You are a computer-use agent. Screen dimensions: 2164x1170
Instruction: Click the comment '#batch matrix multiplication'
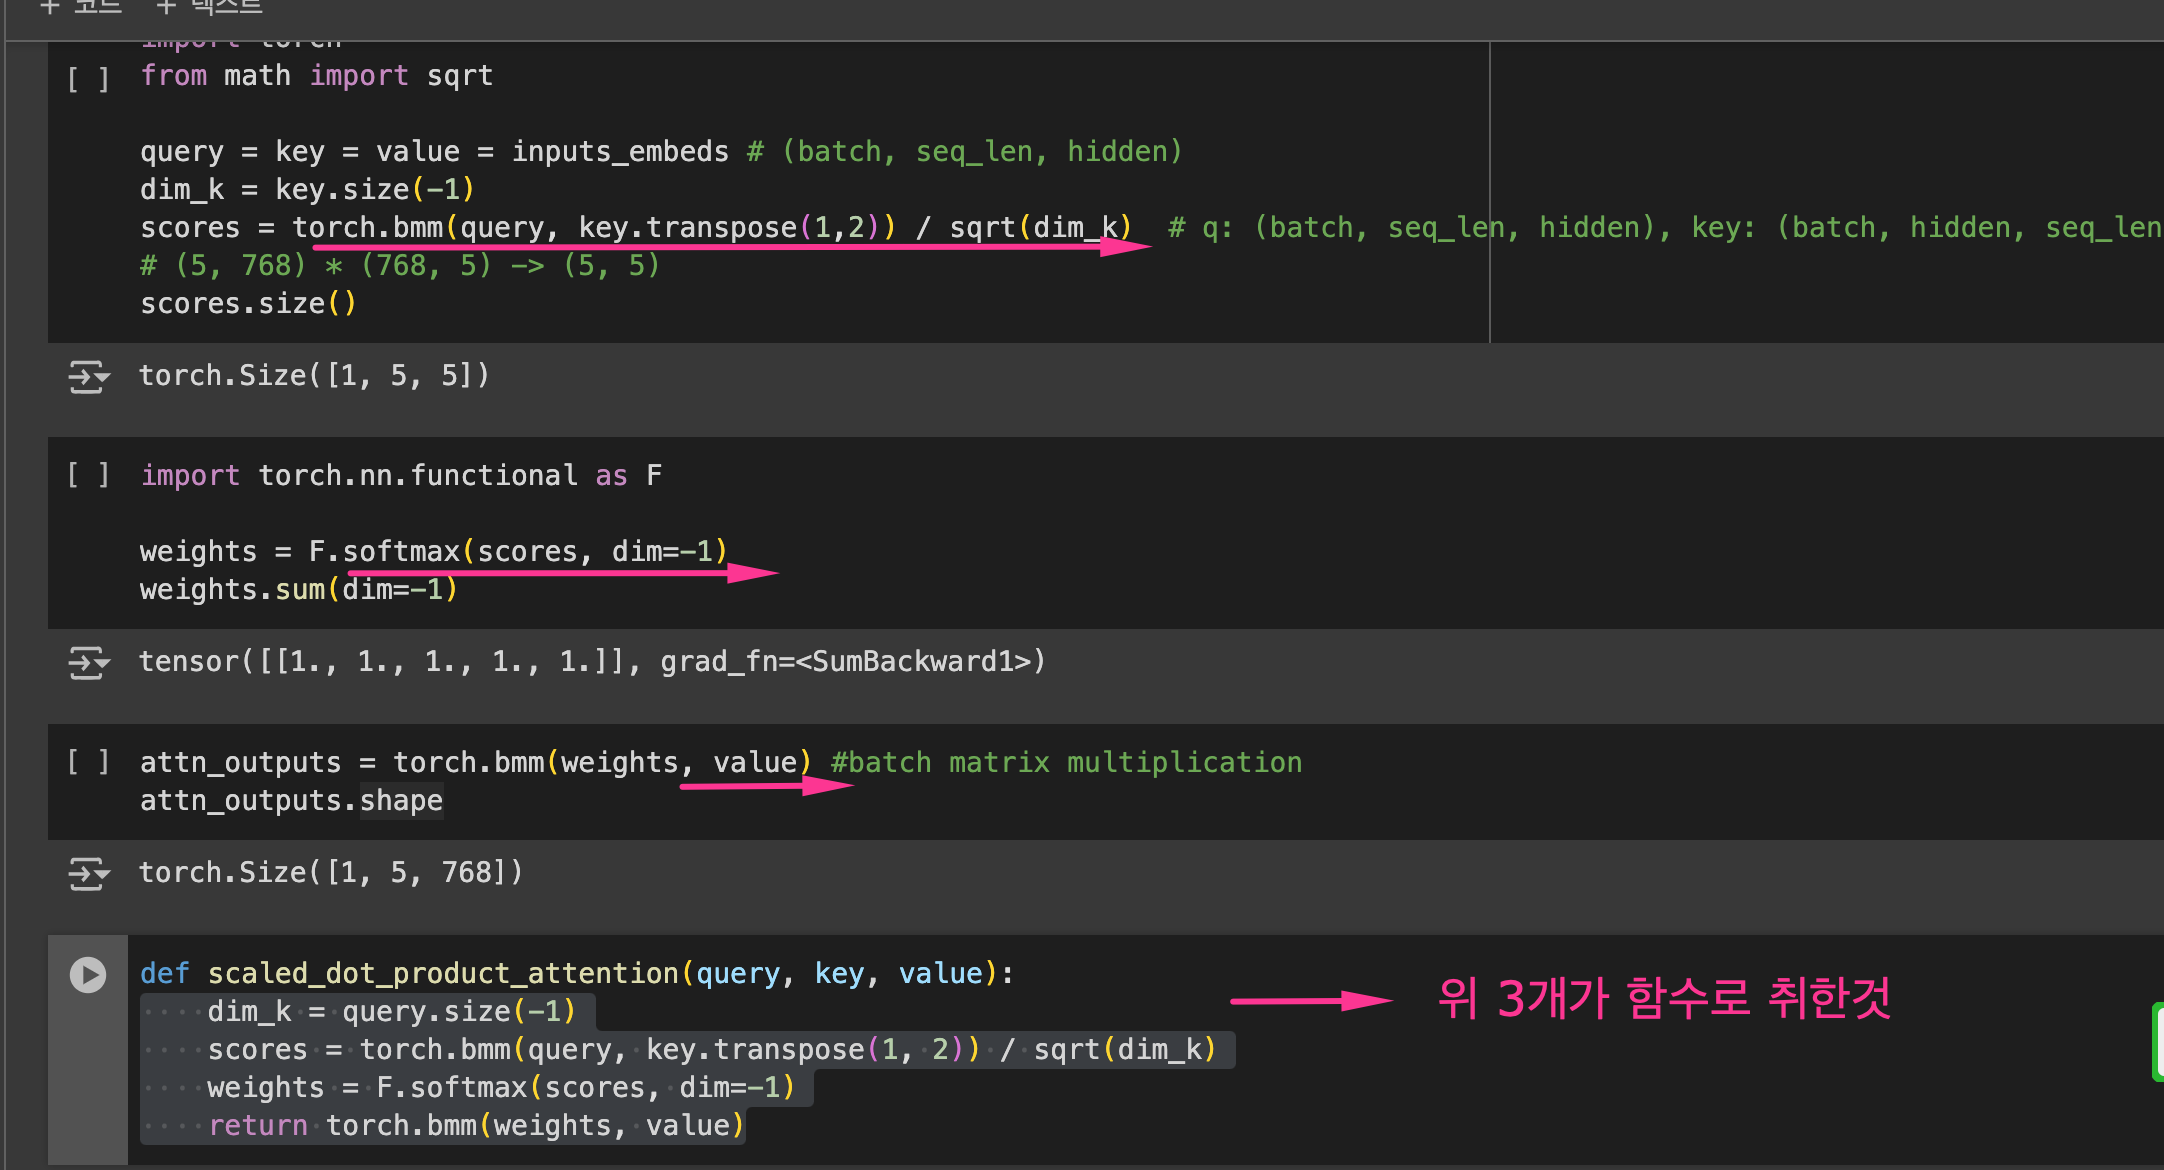(1066, 763)
